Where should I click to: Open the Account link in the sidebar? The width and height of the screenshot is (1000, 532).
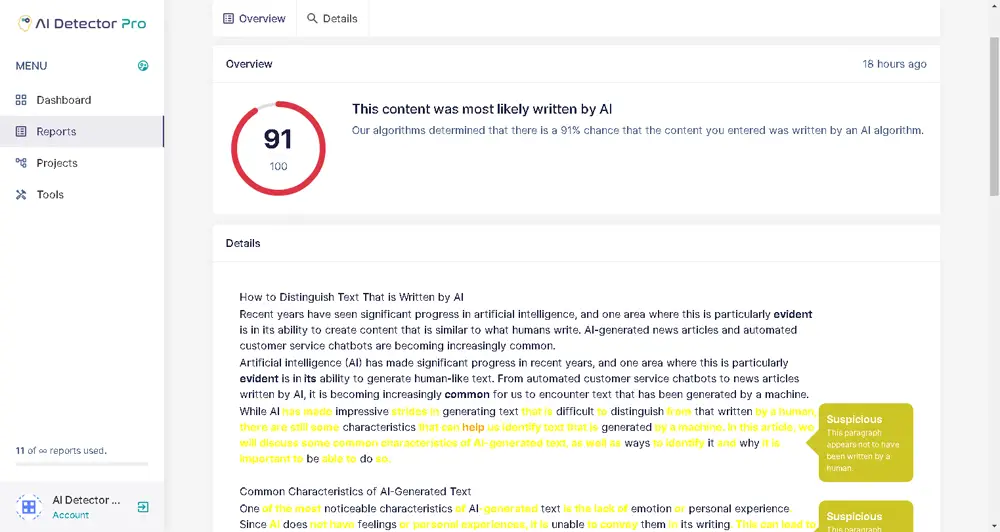[x=71, y=515]
